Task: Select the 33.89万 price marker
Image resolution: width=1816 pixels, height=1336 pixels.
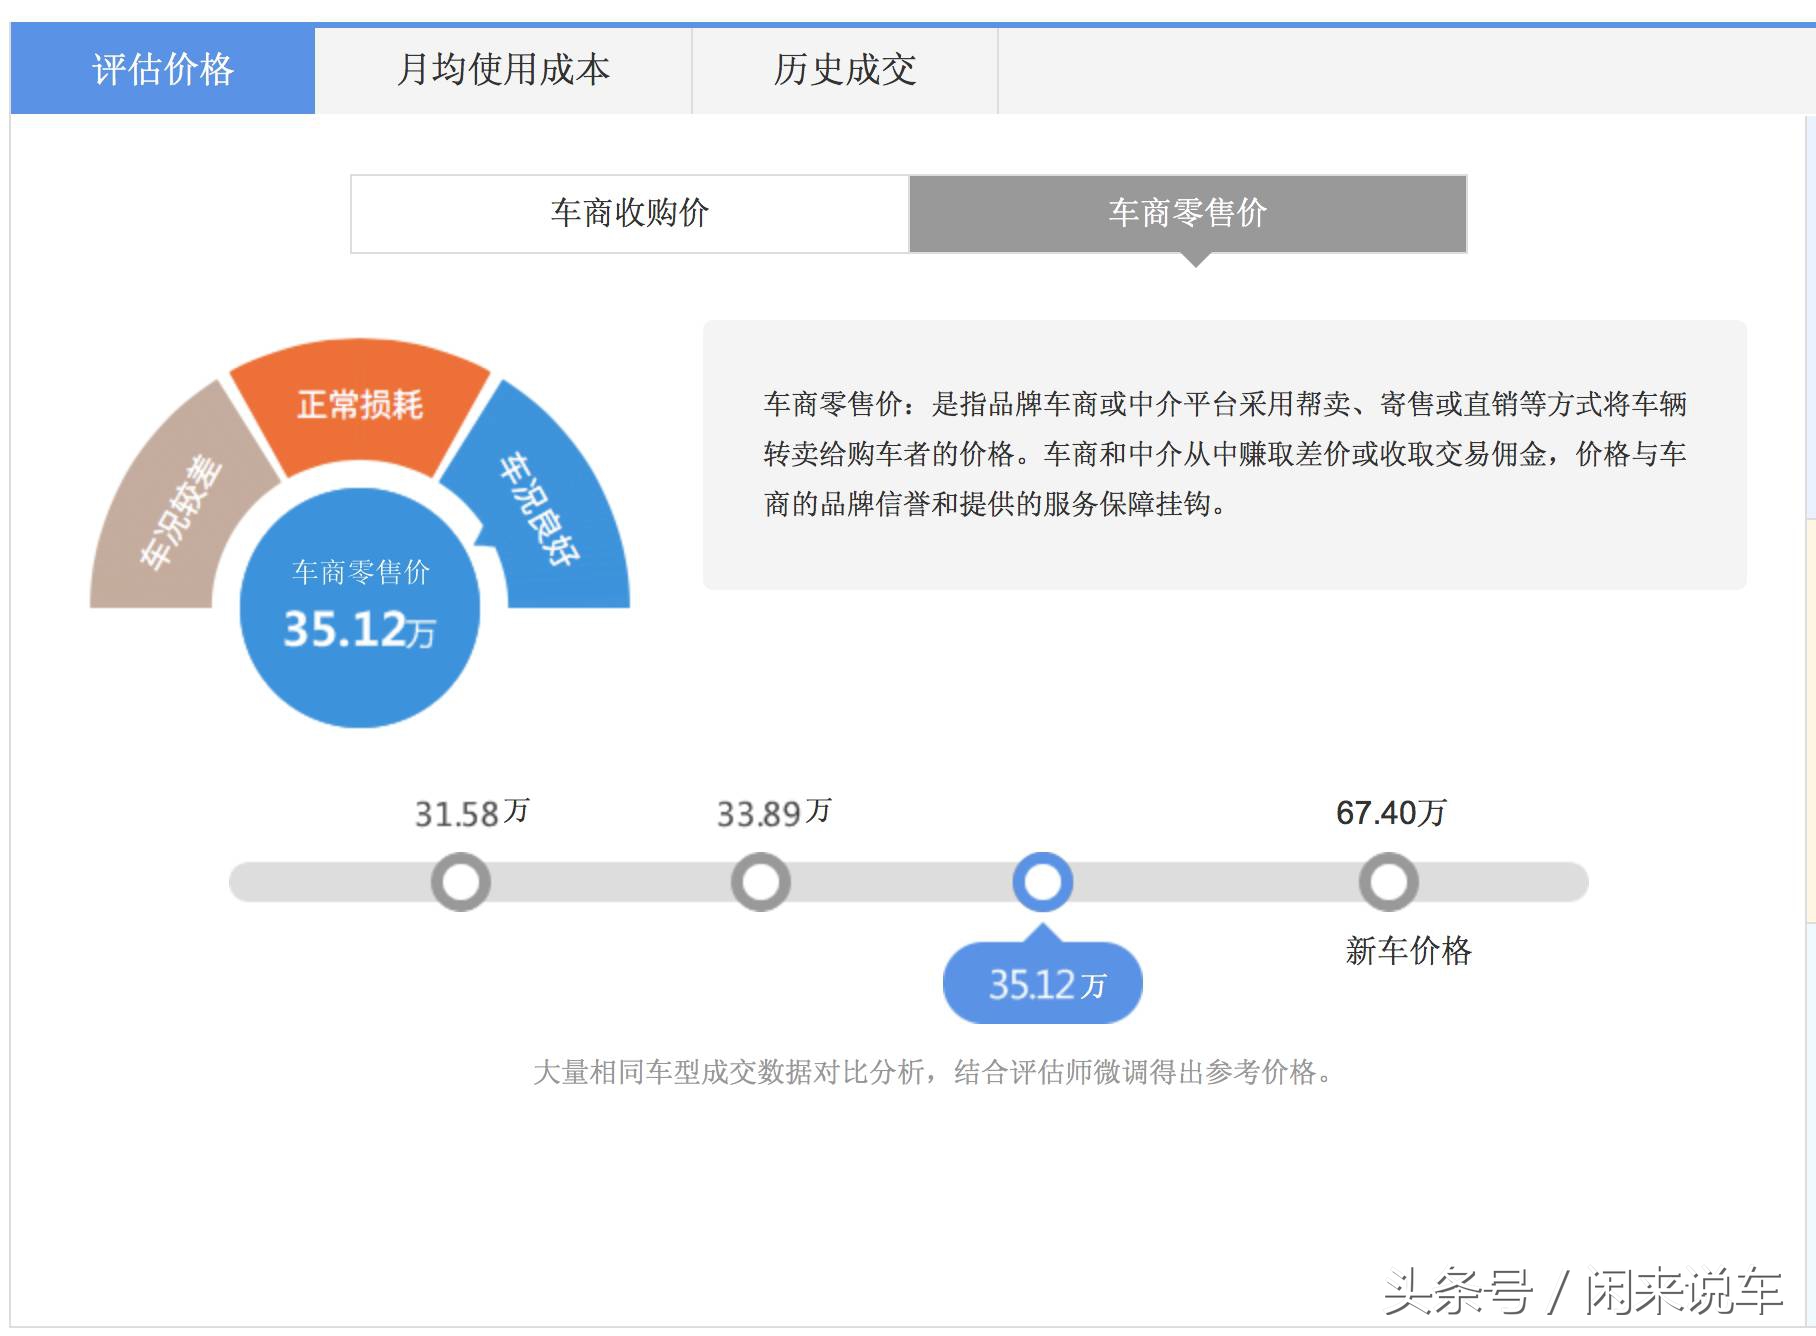Action: click(761, 881)
